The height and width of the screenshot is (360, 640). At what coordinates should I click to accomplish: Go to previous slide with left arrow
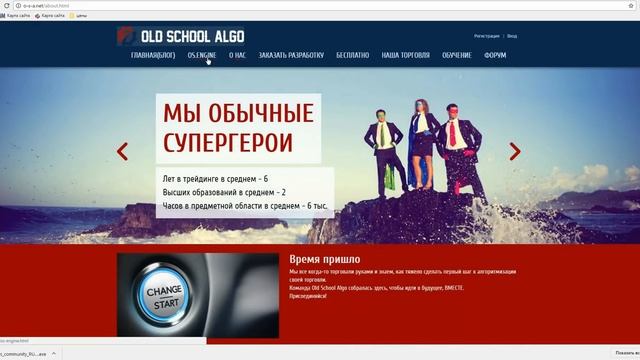(122, 151)
